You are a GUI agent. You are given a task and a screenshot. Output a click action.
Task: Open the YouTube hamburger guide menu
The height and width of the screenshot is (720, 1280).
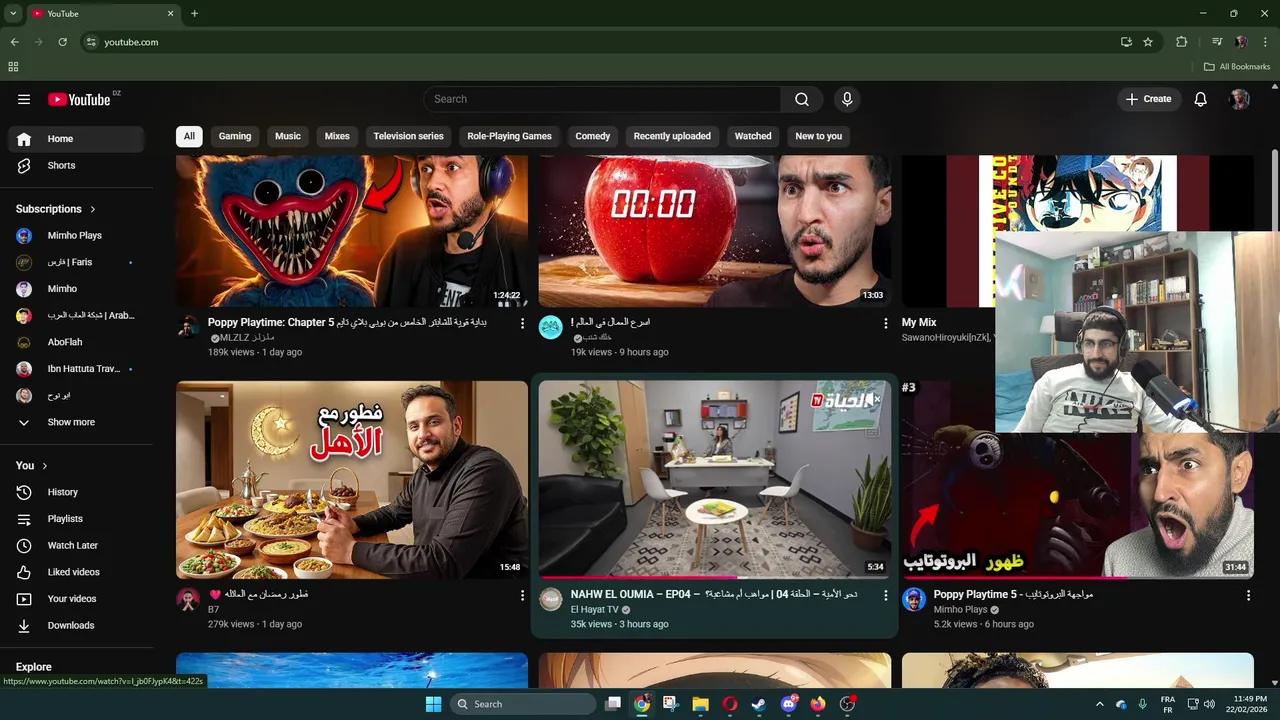[24, 99]
